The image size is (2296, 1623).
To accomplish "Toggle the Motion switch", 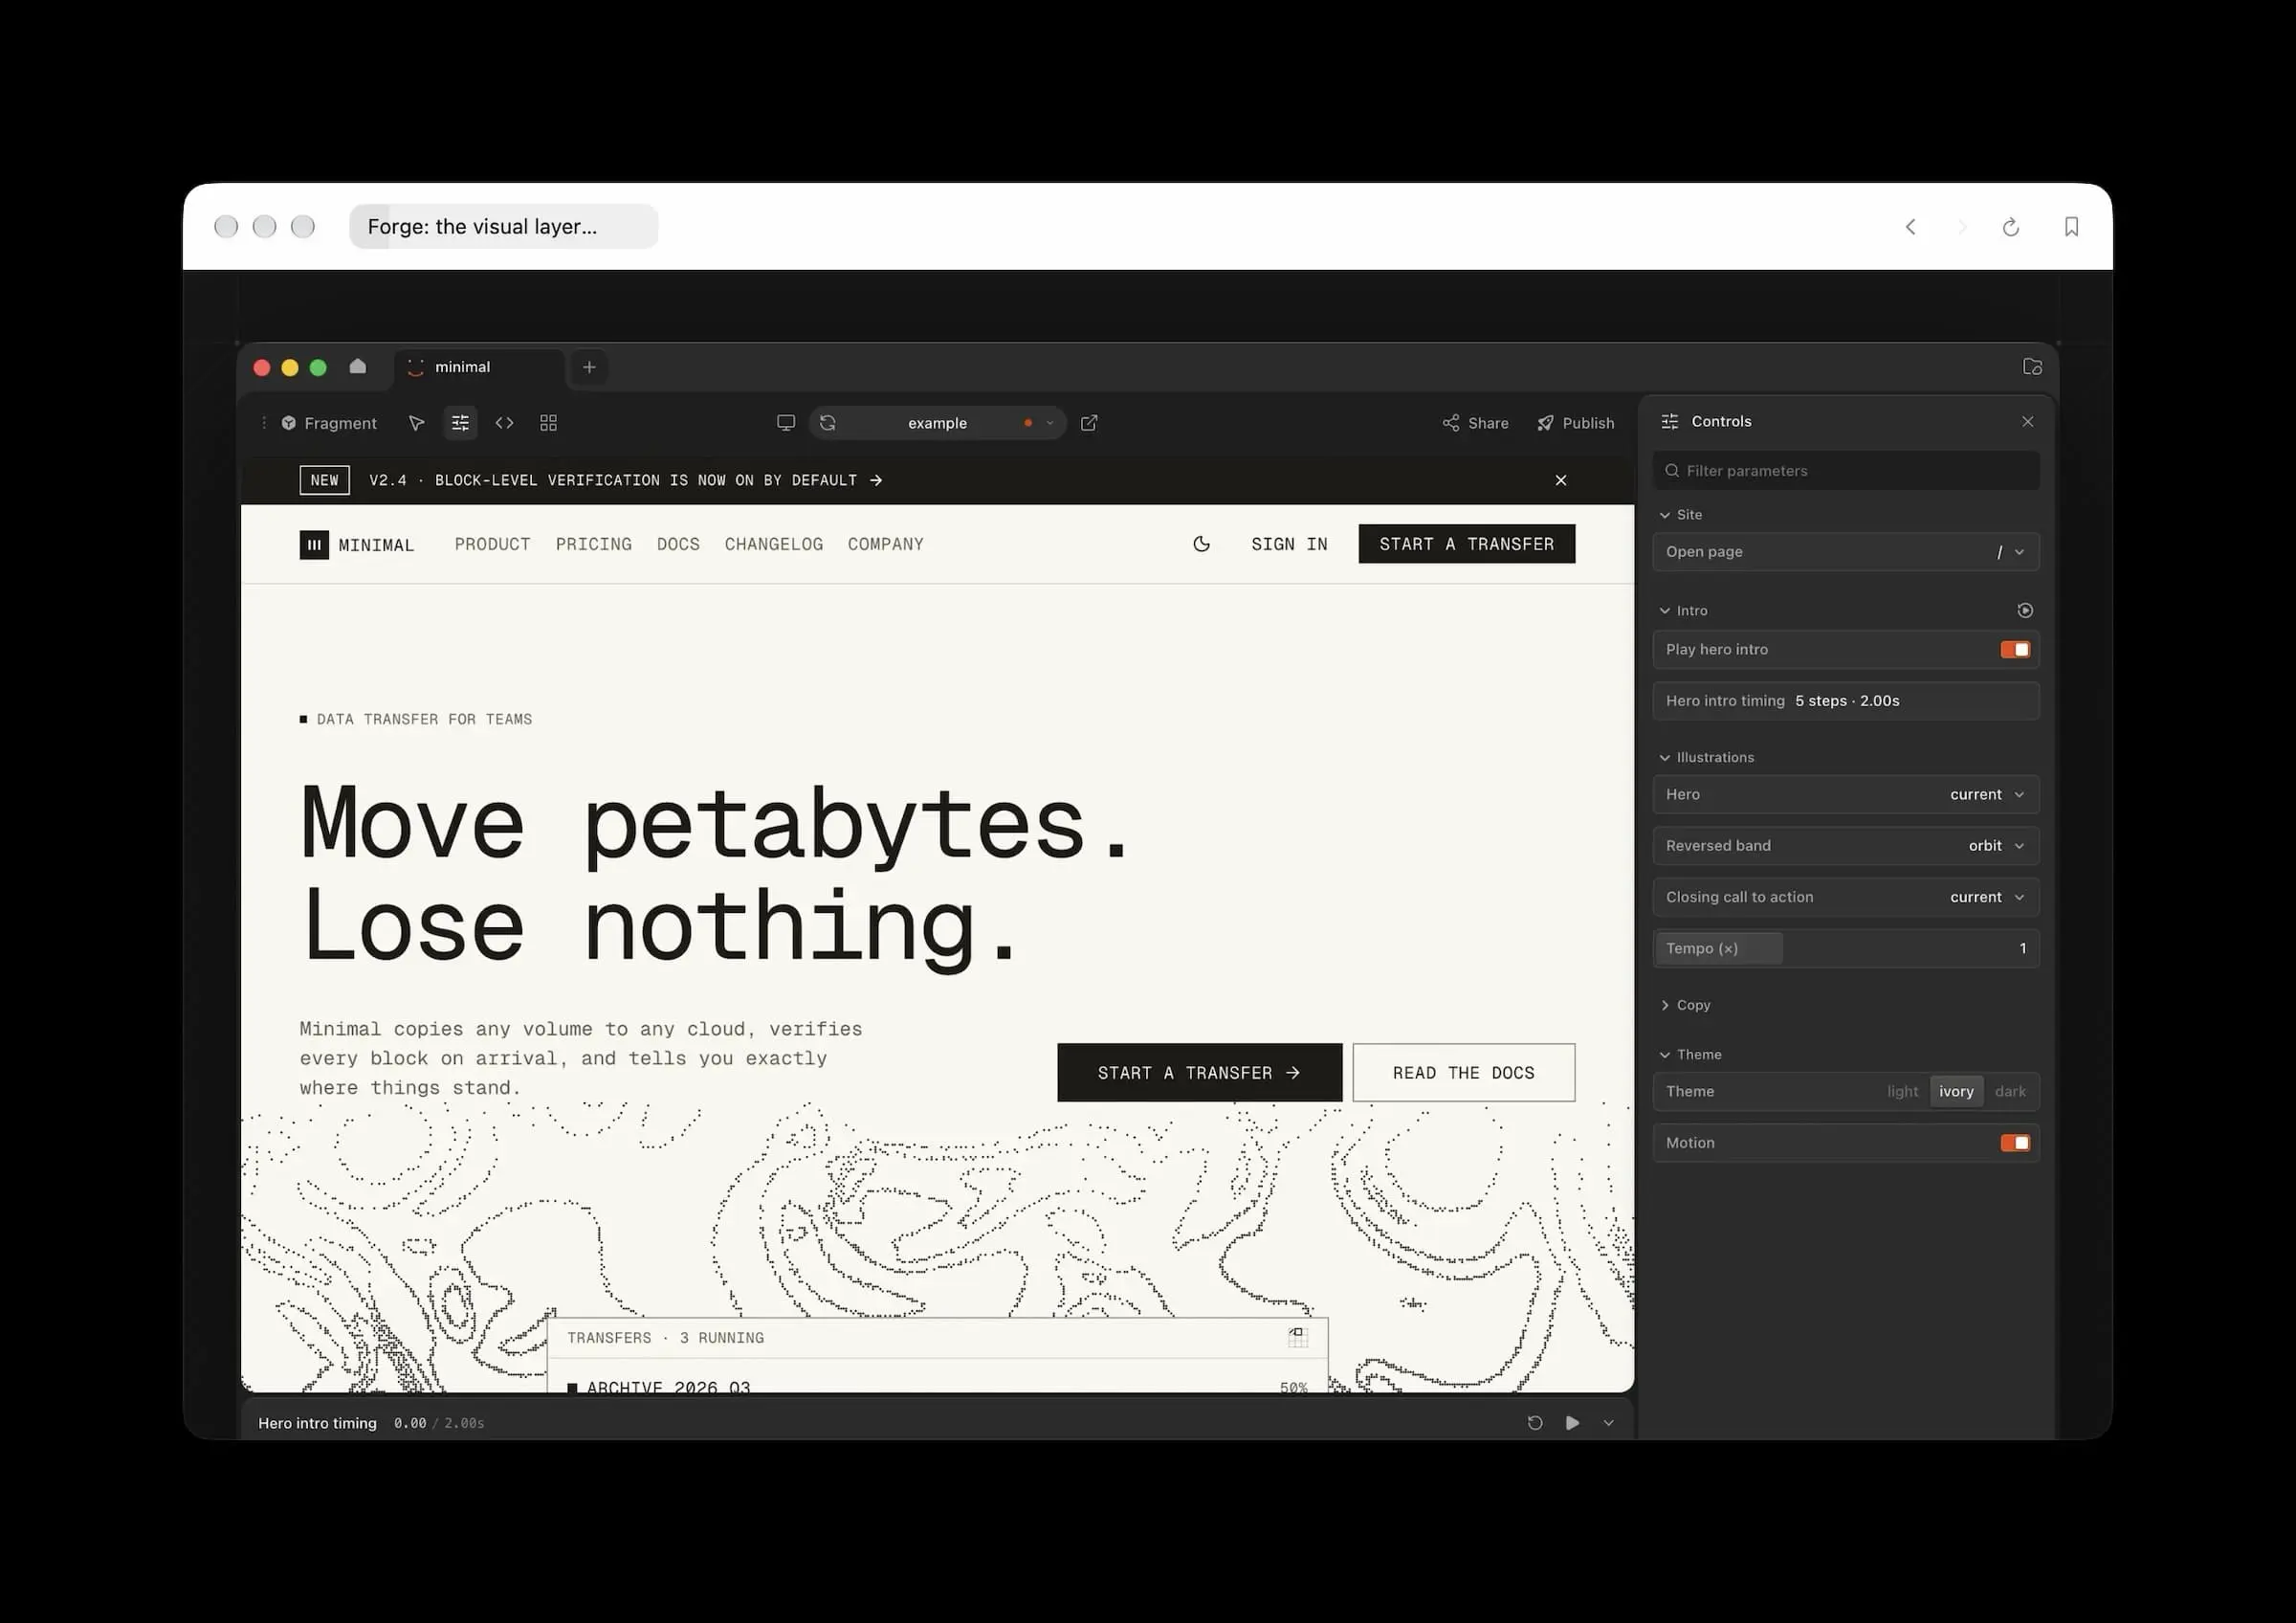I will [2015, 1143].
